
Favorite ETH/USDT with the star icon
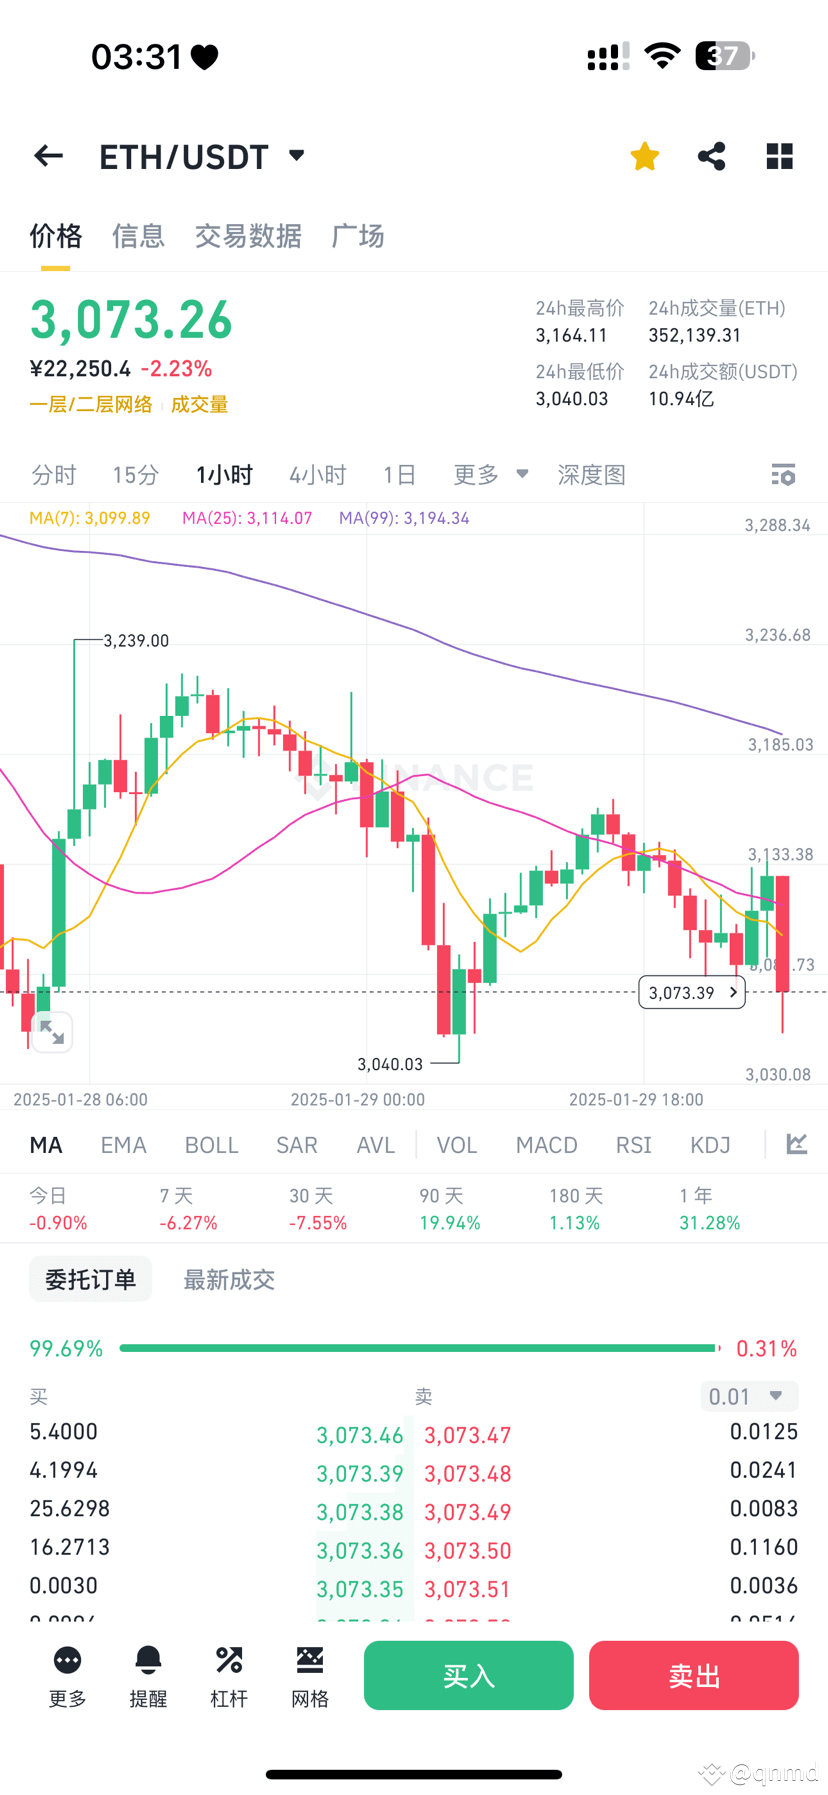[x=644, y=155]
